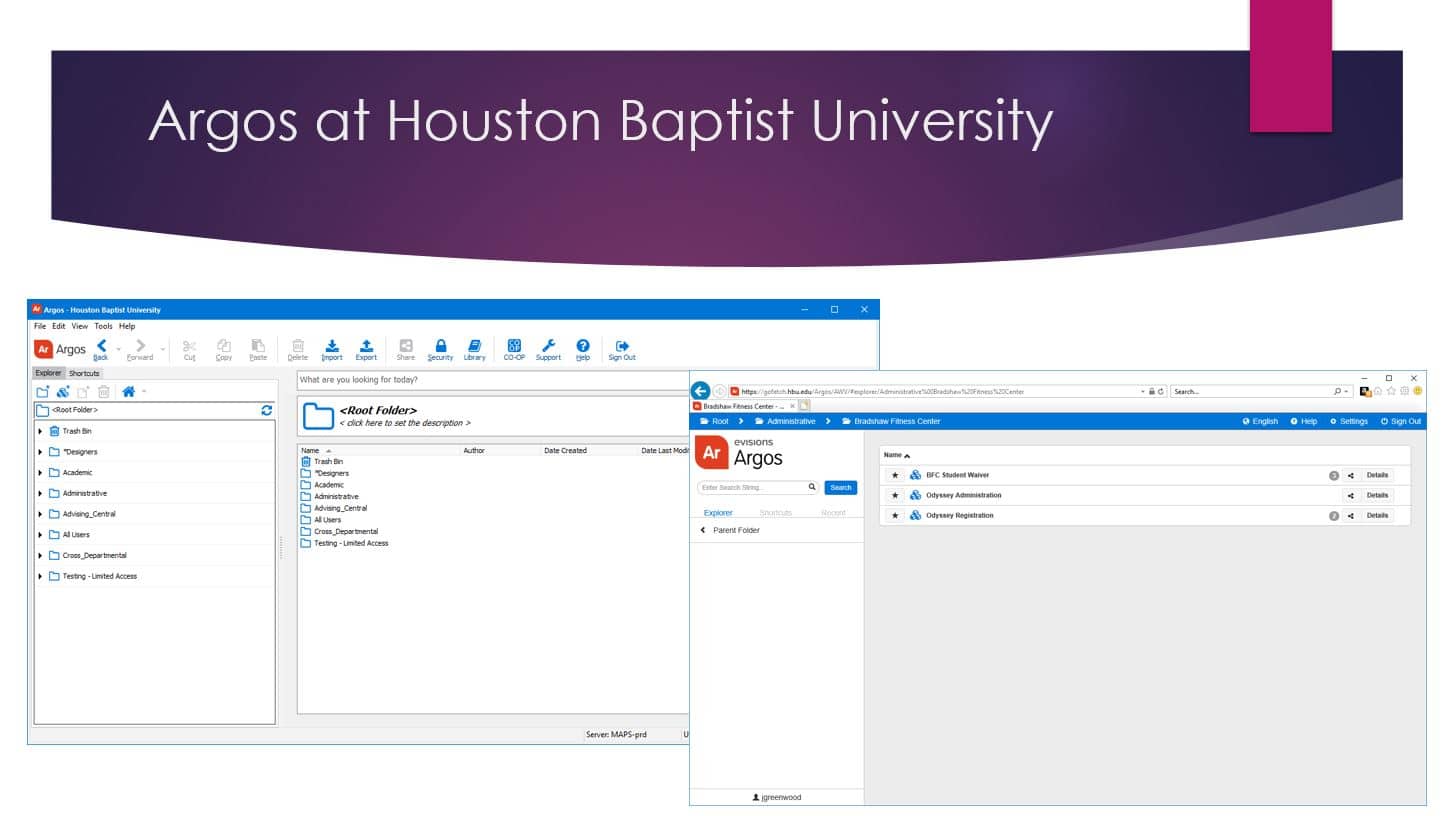Viewport: 1454px width, 816px height.
Task: Click English language selector
Action: [x=1260, y=421]
